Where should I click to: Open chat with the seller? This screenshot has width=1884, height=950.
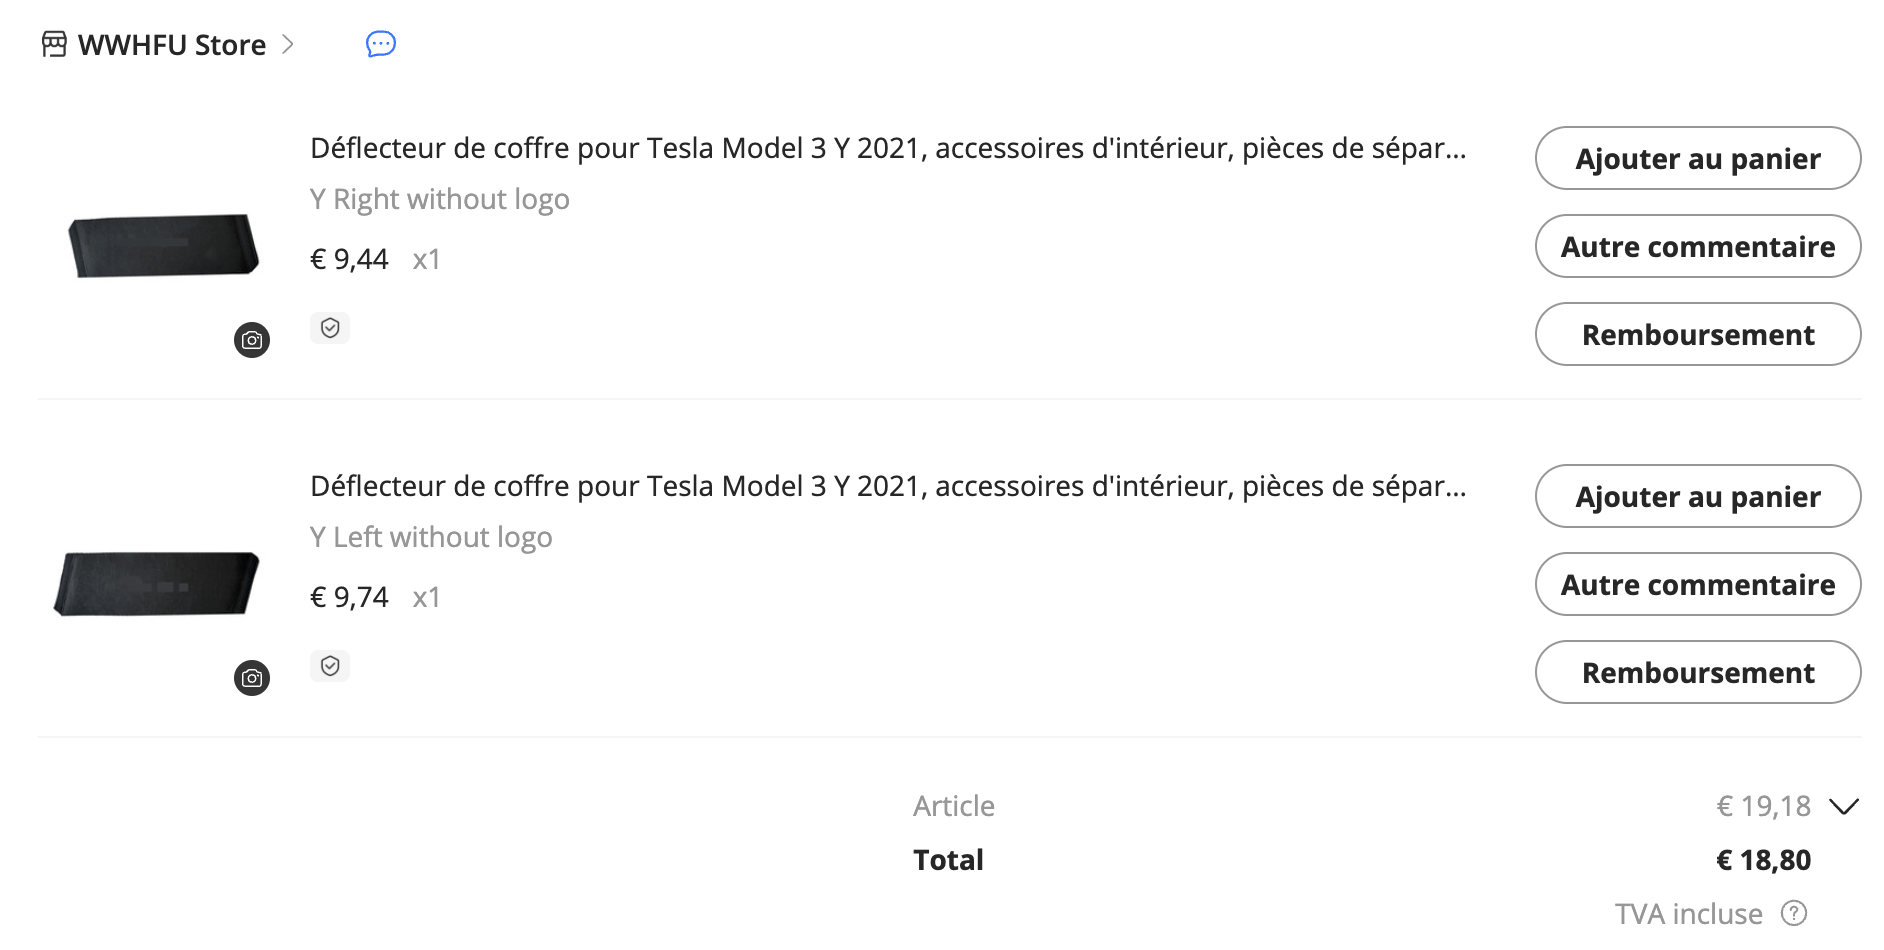click(381, 44)
